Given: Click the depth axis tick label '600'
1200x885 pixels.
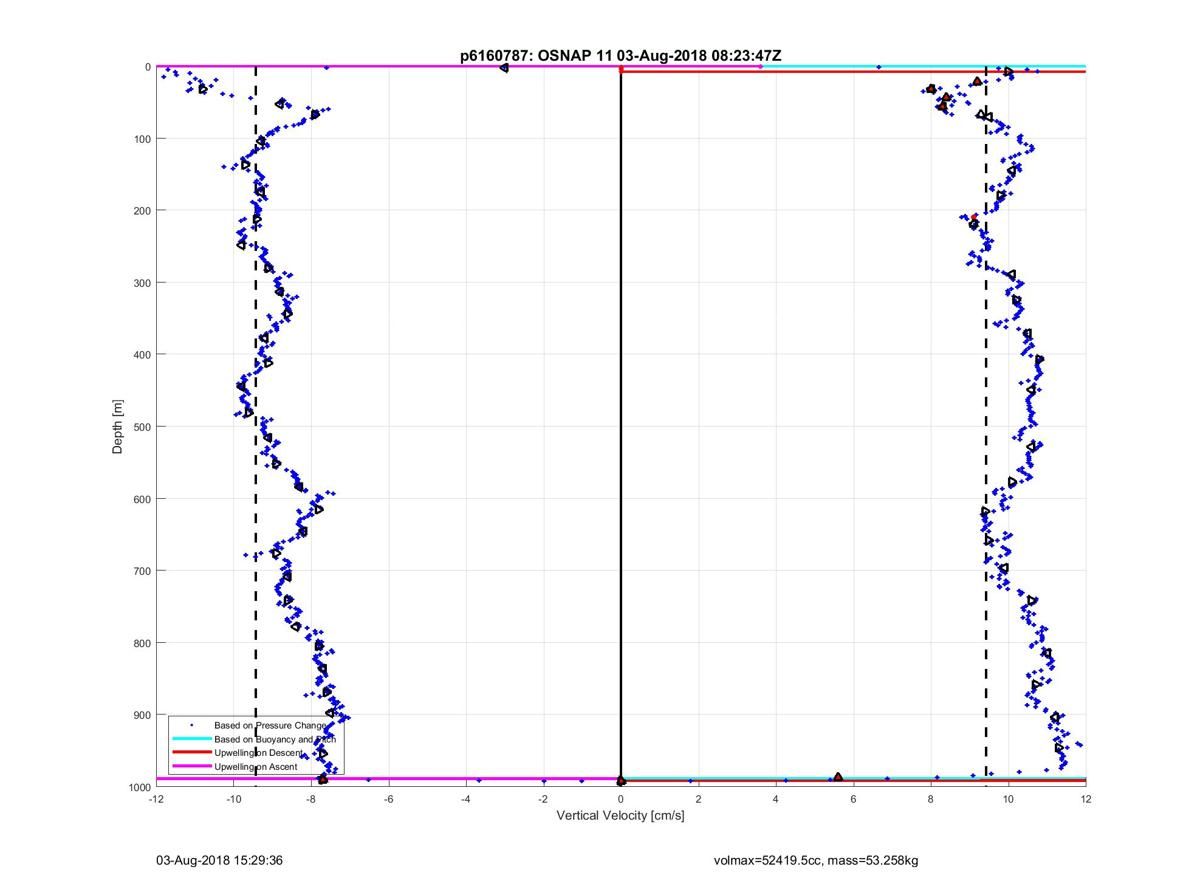Looking at the screenshot, I should [141, 499].
